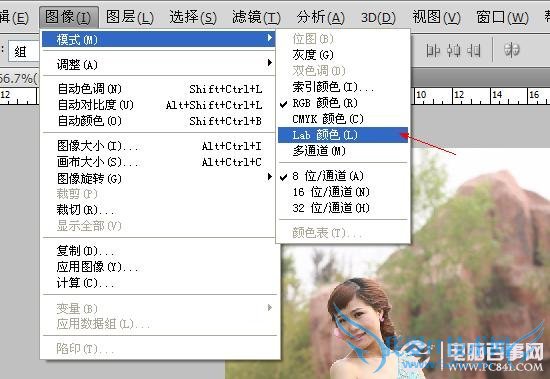The width and height of the screenshot is (550, 379).
Task: Click the auto-align layers icon
Action: click(511, 50)
